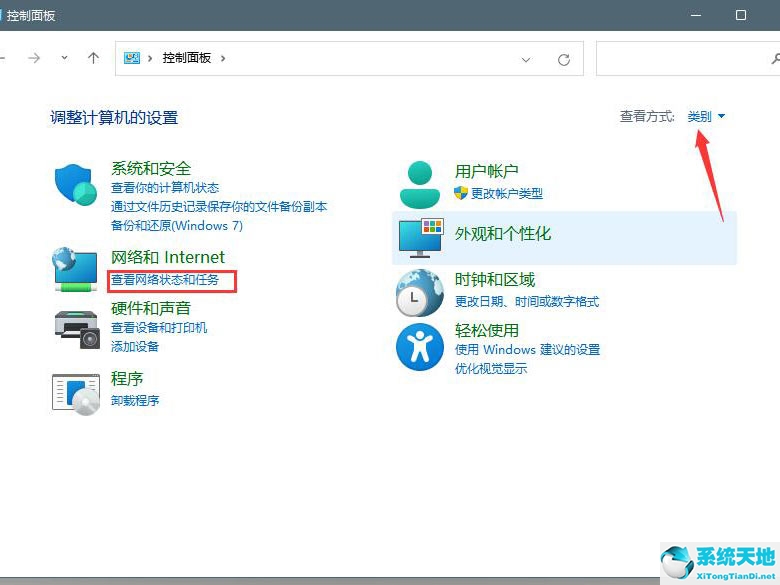Click the Control Panel icon in address bar
Viewport: 780px width, 585px height.
coord(132,58)
